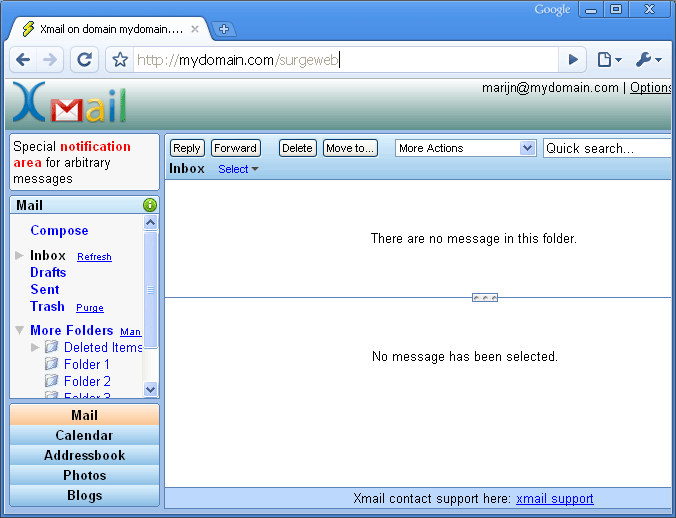Click the browser back arrow button

point(24,60)
